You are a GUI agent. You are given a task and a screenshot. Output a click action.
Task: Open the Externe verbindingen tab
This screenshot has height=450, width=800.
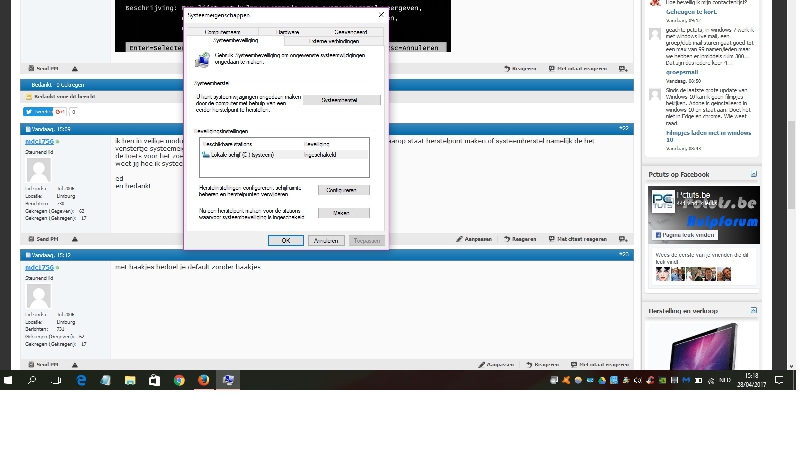point(334,41)
